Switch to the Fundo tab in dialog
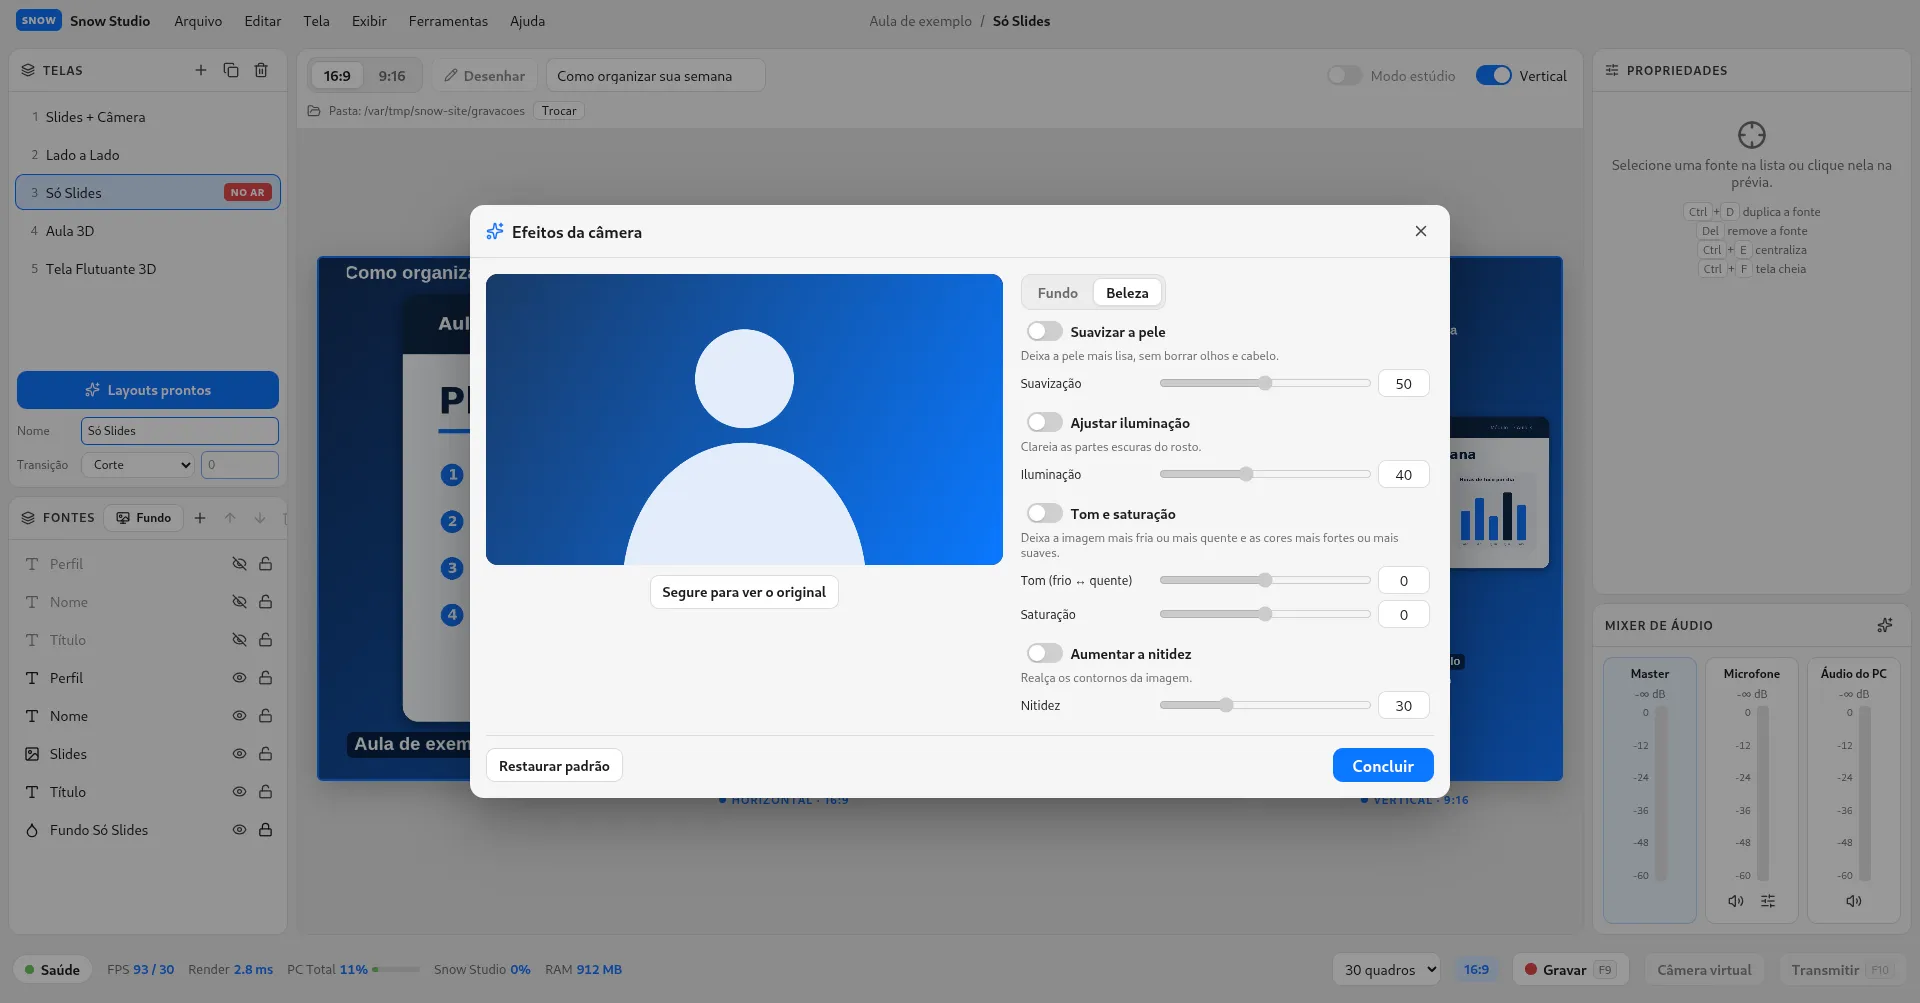 point(1057,293)
